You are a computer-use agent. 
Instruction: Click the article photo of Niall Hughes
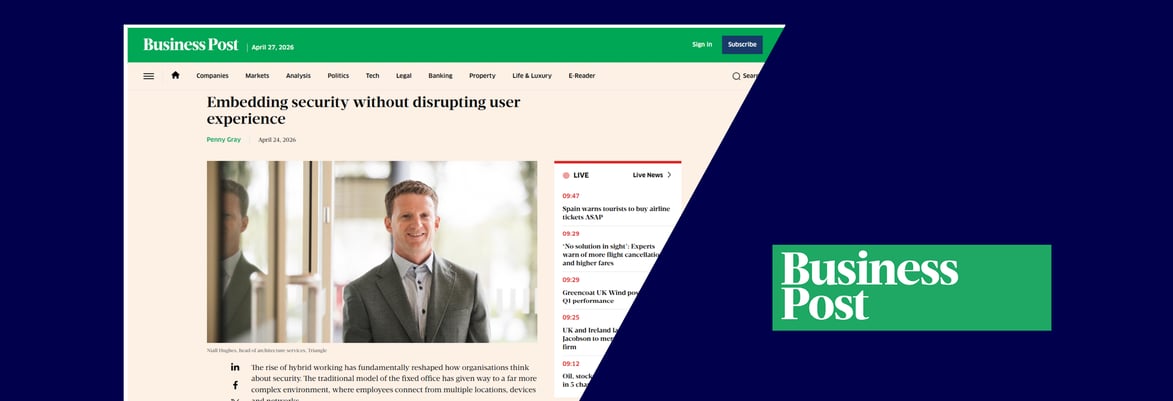pos(372,251)
